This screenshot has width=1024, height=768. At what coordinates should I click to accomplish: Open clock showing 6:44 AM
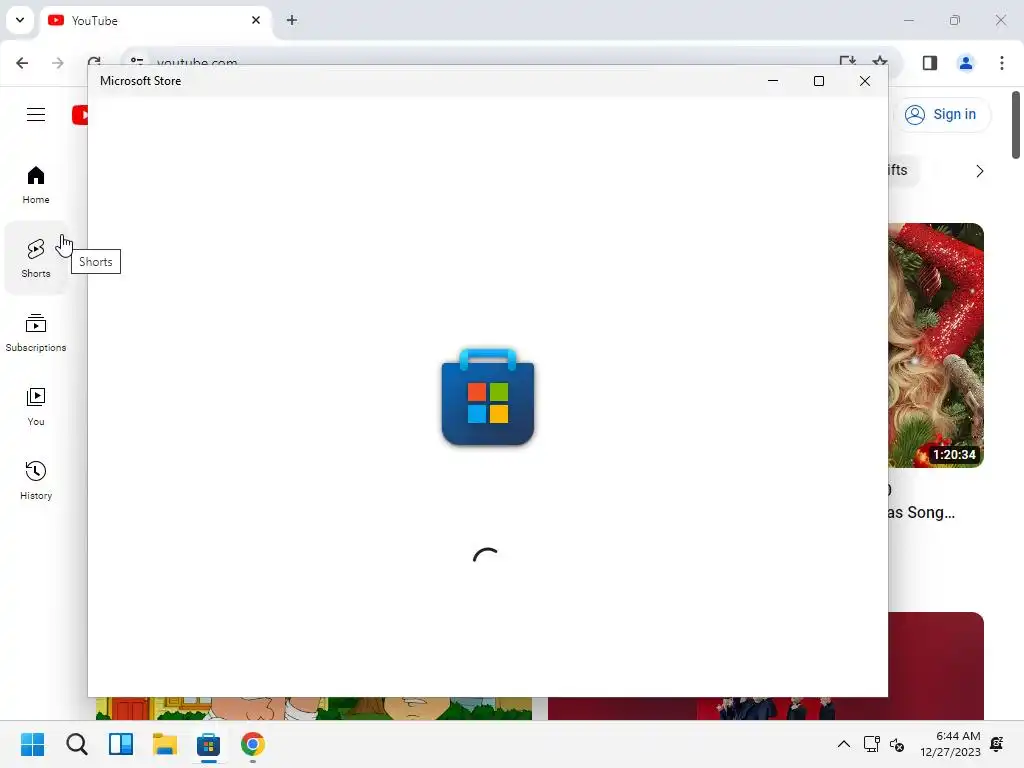(x=950, y=744)
